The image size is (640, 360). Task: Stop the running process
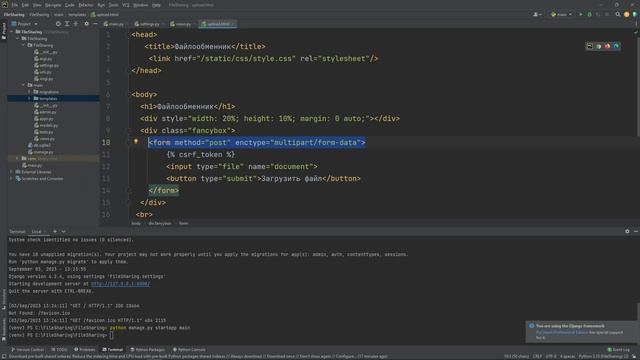(607, 14)
